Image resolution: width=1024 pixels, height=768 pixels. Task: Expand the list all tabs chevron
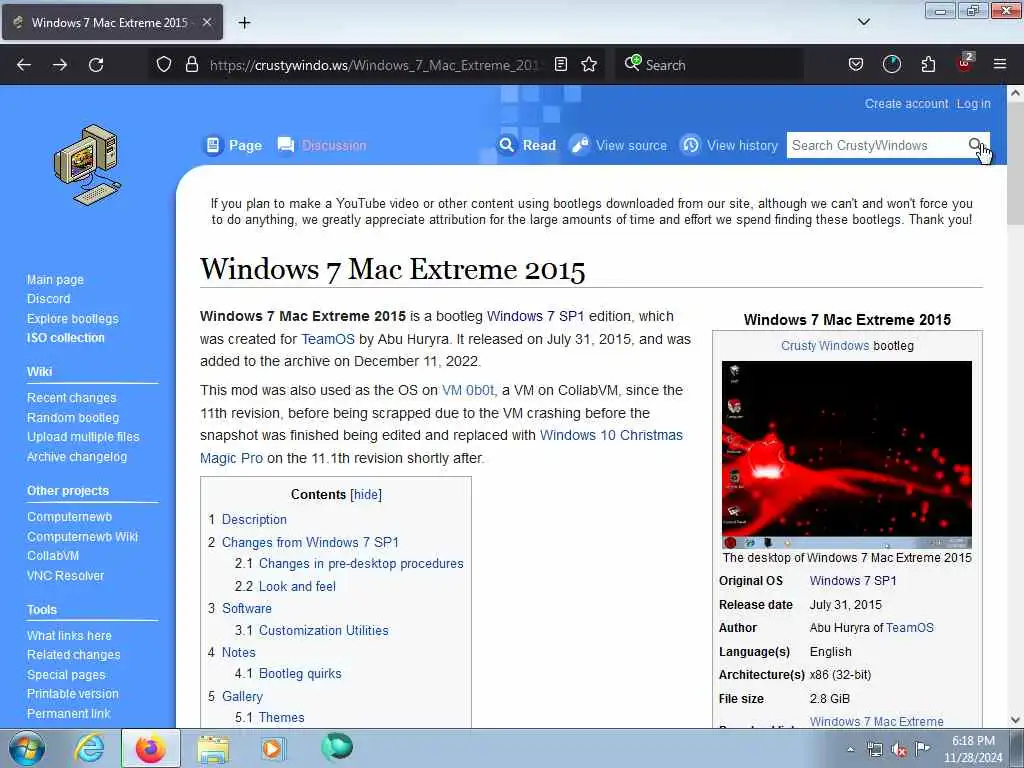tap(863, 22)
